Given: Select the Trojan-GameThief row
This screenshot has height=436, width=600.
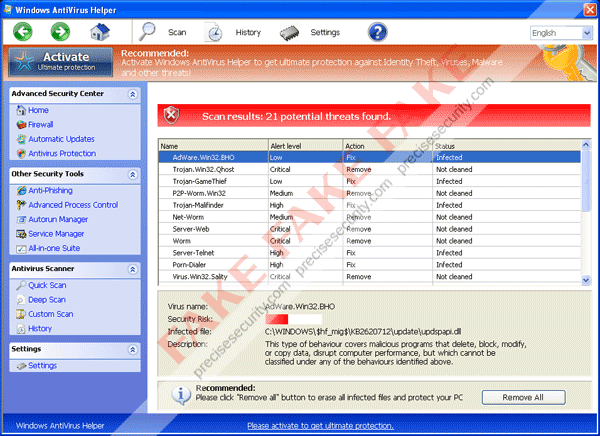Looking at the screenshot, I should click(369, 181).
